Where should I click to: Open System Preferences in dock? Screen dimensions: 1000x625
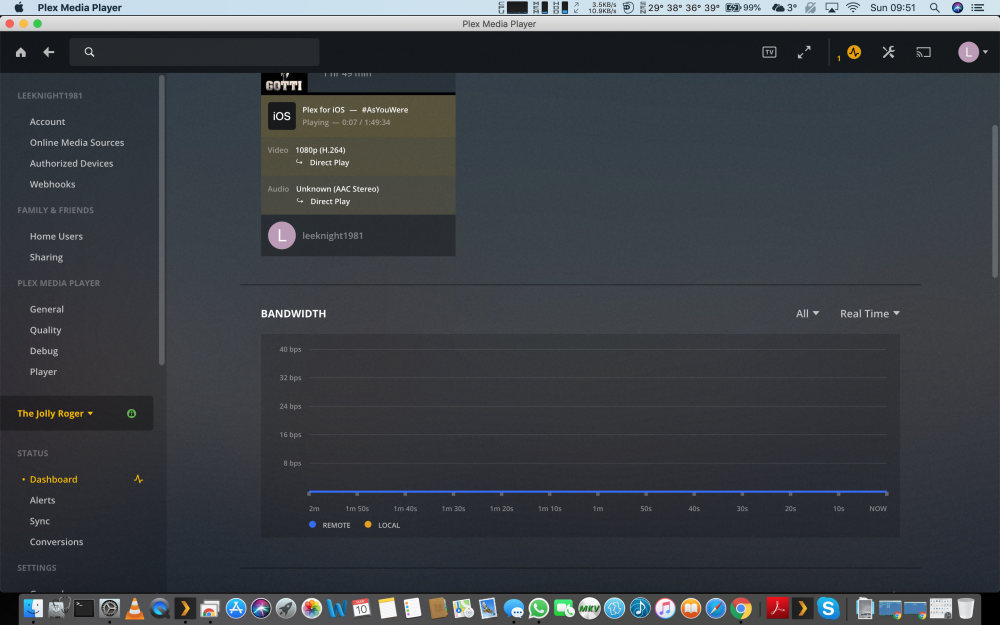click(x=109, y=608)
